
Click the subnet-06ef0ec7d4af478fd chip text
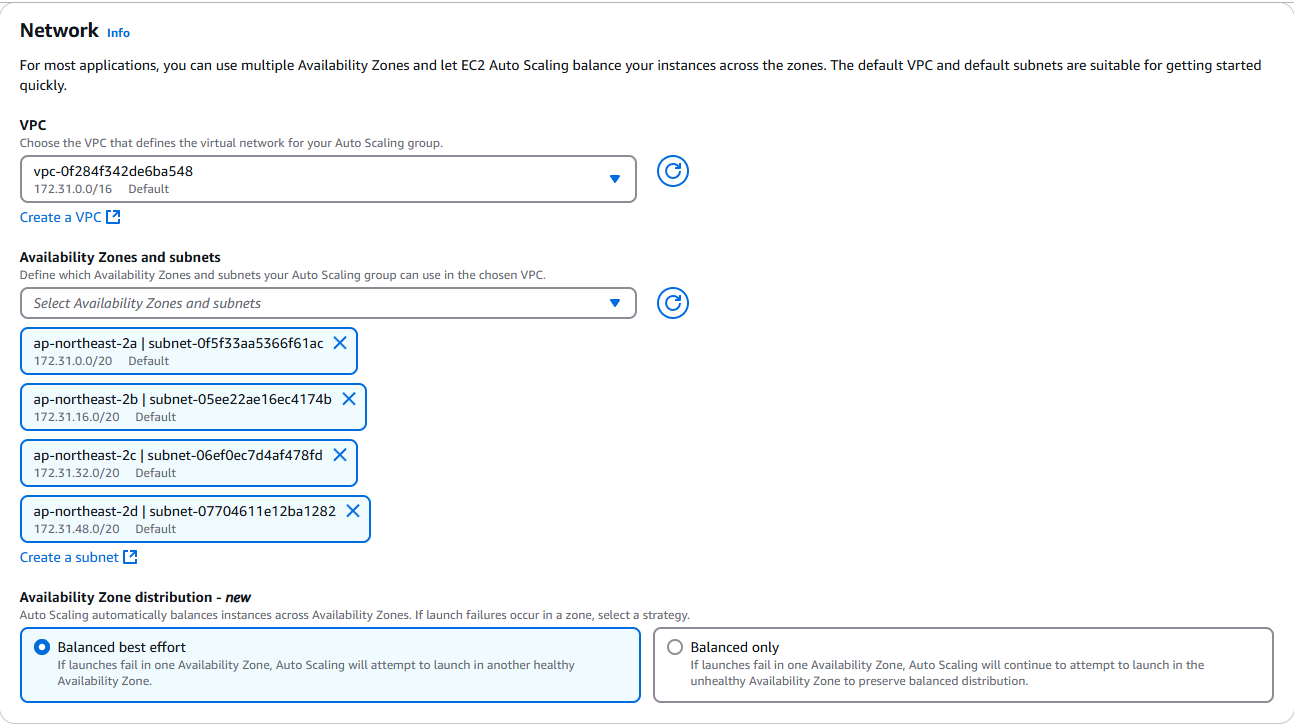(x=236, y=455)
